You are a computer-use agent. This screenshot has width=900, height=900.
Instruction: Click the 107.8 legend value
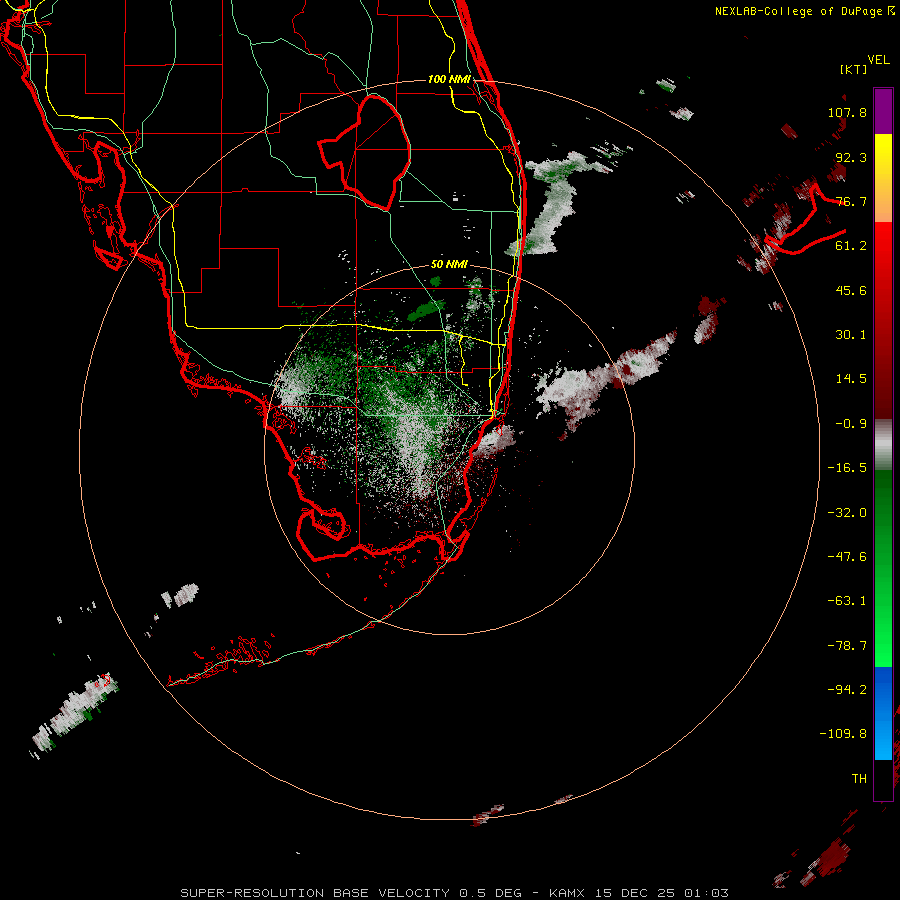[x=847, y=112]
